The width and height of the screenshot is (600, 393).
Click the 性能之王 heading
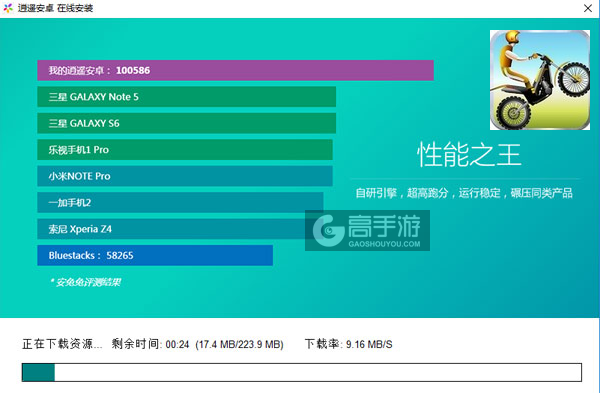pyautogui.click(x=469, y=155)
